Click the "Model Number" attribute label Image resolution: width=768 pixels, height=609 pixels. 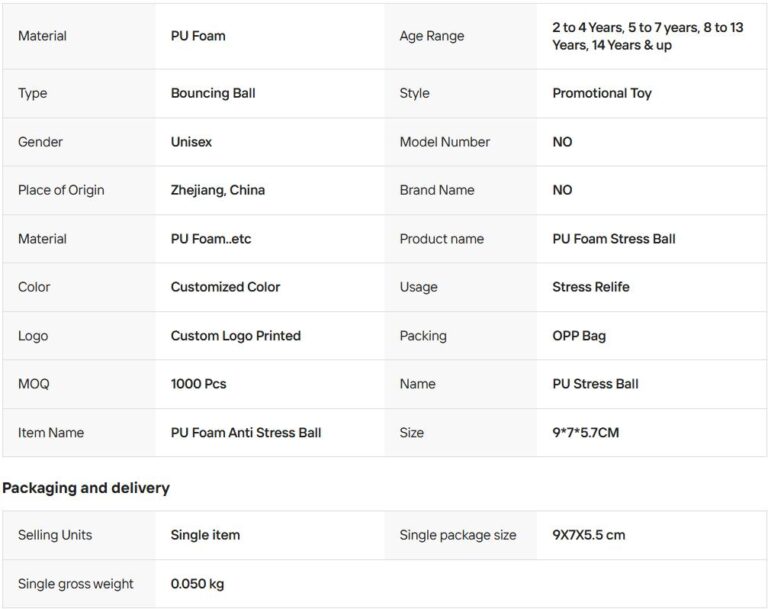click(445, 142)
